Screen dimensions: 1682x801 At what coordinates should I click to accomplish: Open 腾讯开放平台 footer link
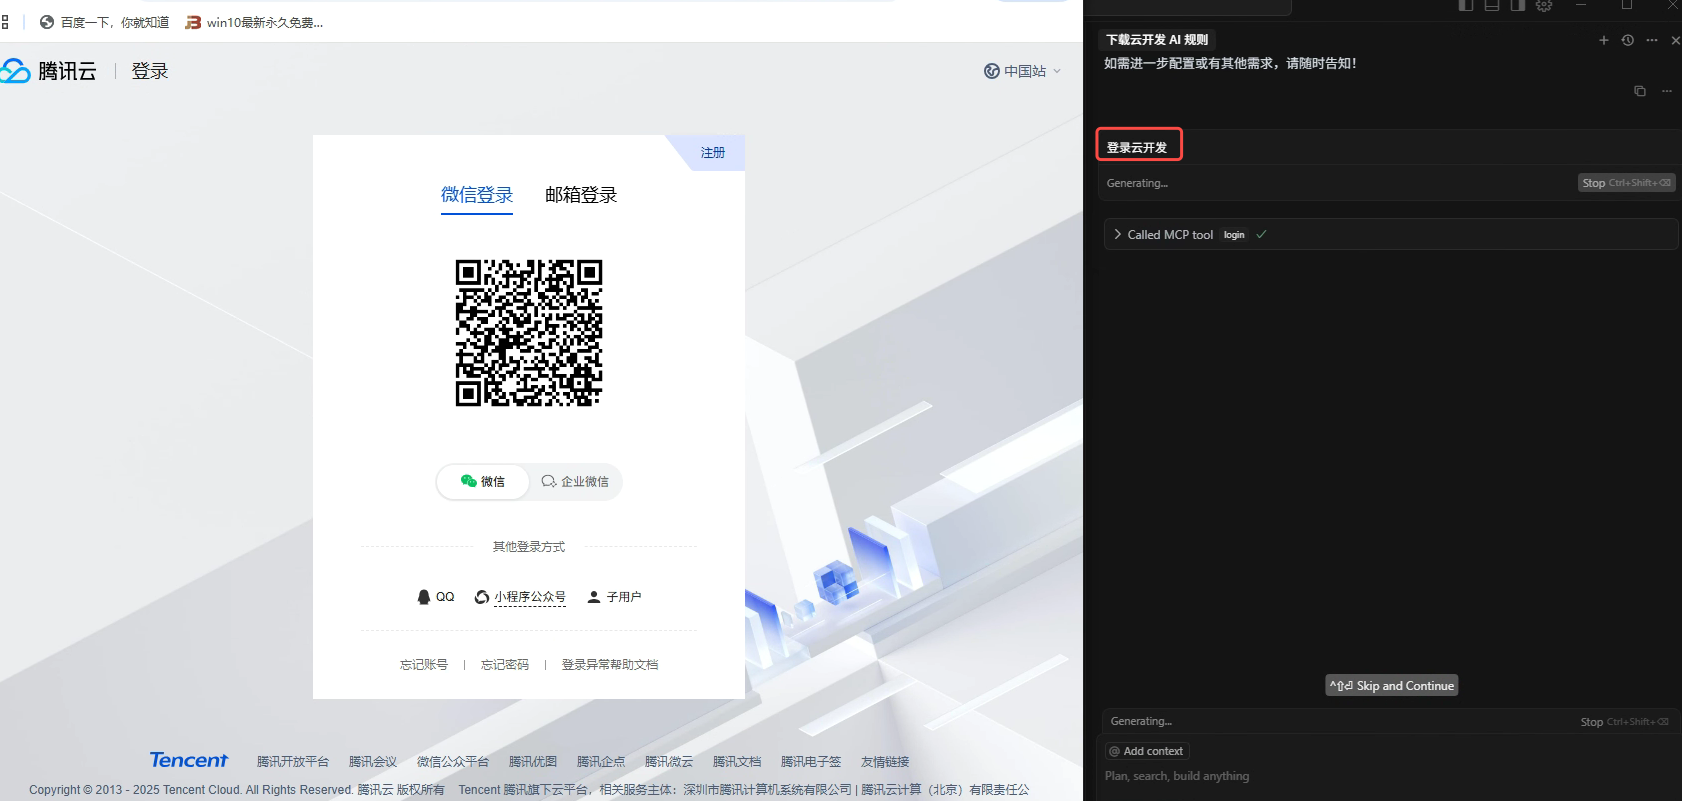click(293, 762)
